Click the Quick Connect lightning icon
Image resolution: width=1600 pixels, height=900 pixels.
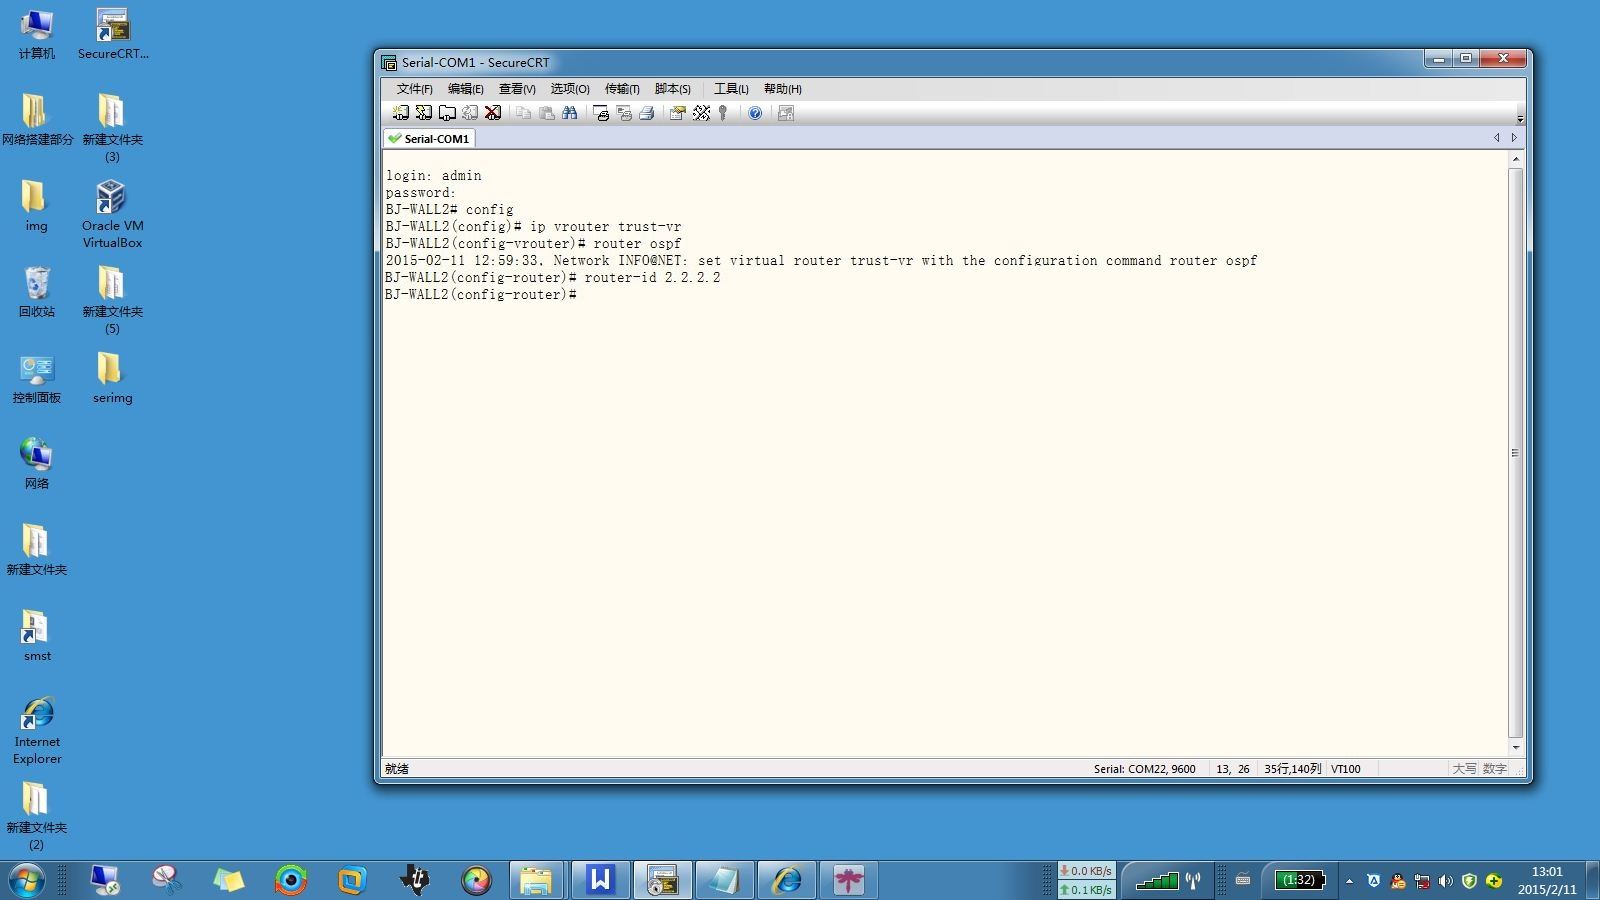[424, 113]
